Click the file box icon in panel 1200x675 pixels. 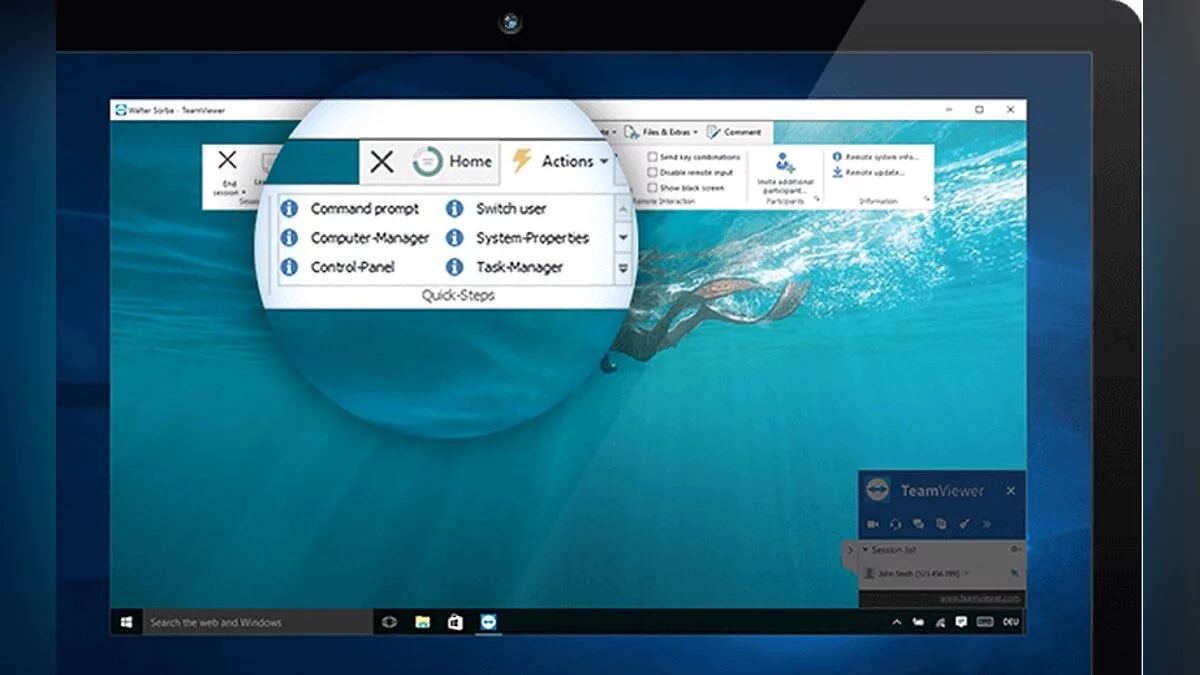[941, 524]
